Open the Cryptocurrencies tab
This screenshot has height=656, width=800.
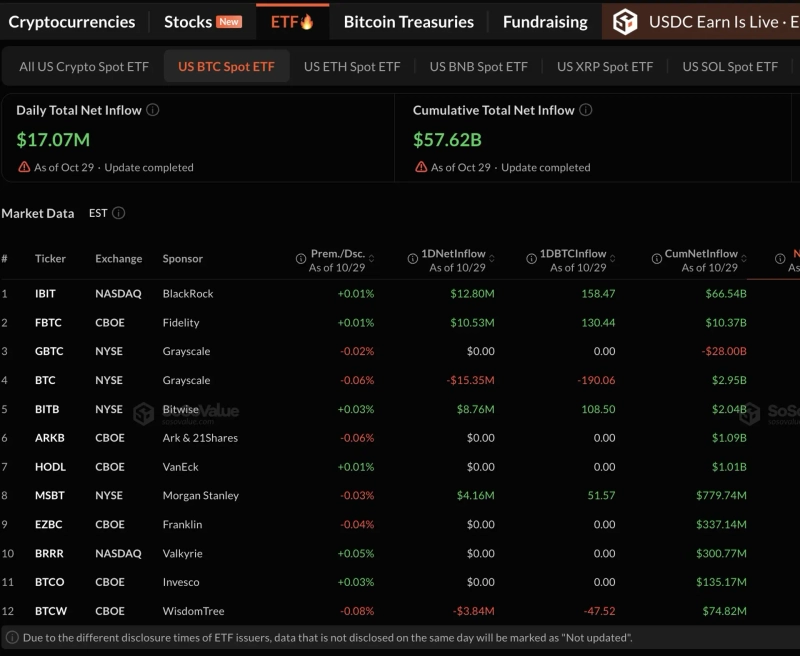pos(72,22)
